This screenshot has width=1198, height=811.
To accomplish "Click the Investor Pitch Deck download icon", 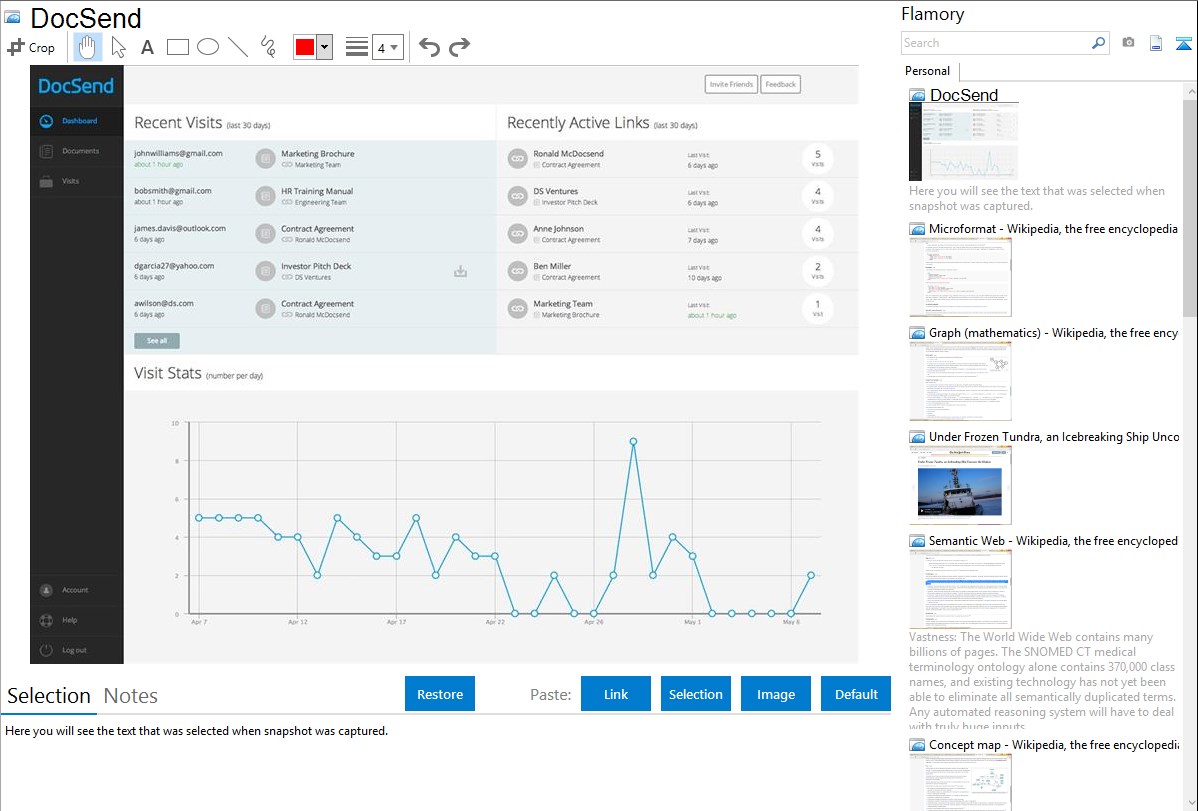I will pos(461,271).
